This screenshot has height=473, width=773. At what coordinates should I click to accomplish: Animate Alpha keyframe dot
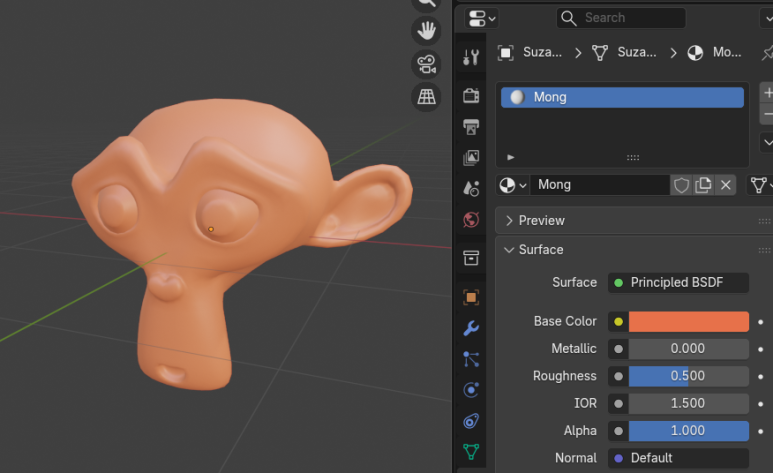click(x=761, y=432)
